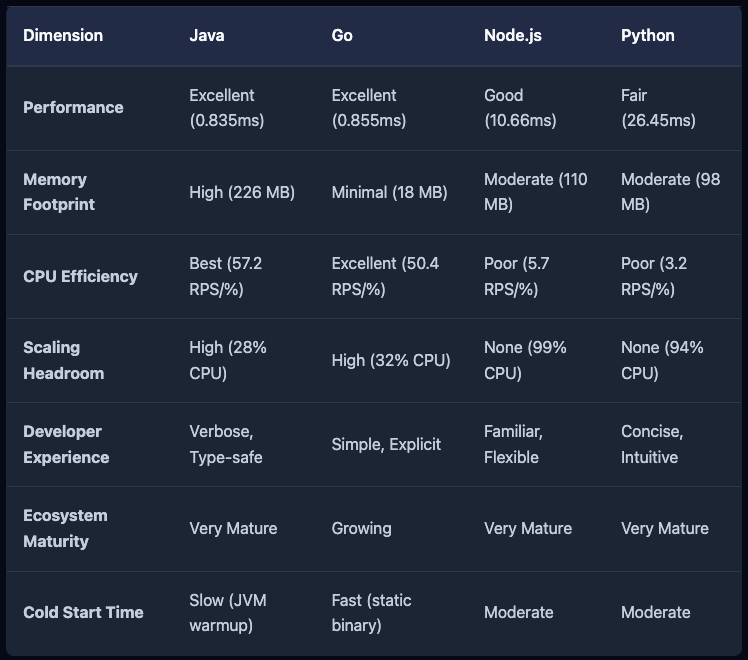748x660 pixels.
Task: Select the Poor (3.2 RPS/%) cell
Action: [654, 276]
